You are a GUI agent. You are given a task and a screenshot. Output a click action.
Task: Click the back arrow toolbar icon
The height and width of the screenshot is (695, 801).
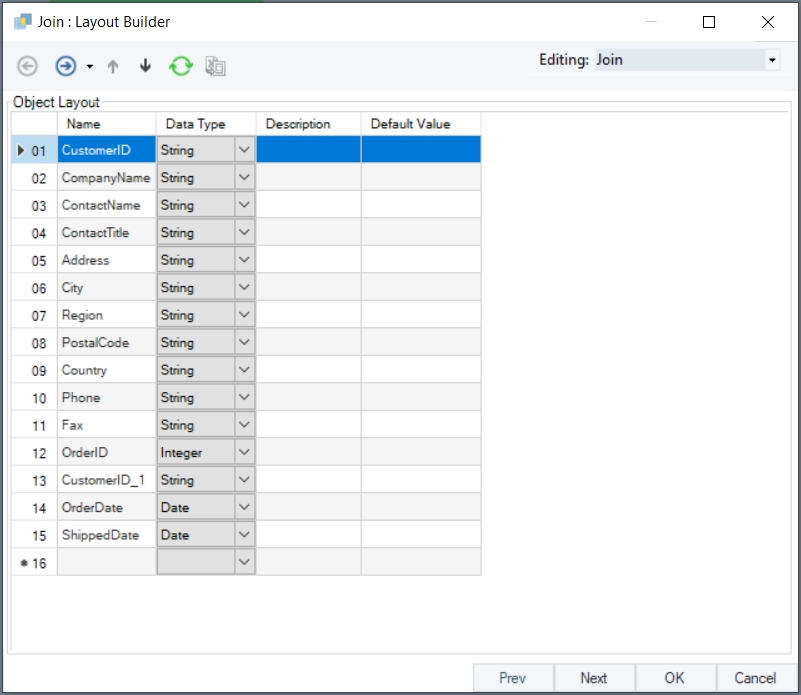(x=28, y=66)
